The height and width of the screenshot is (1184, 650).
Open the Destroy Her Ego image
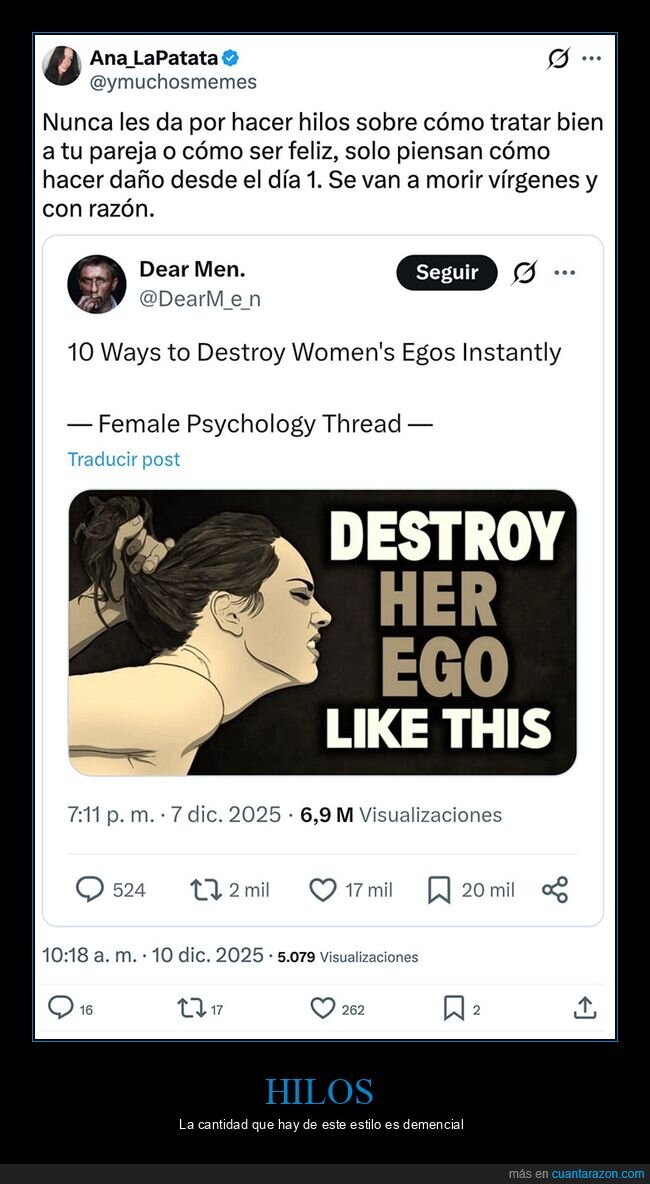point(322,632)
